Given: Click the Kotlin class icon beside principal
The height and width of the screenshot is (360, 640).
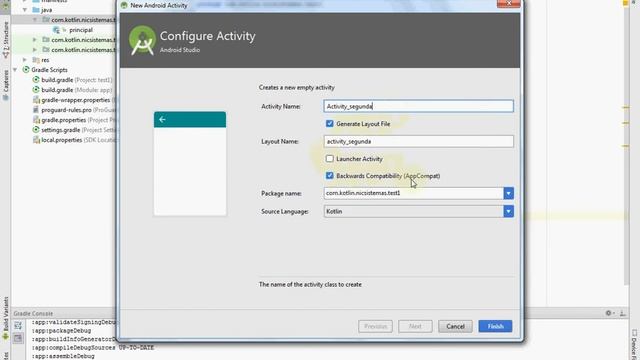Looking at the screenshot, I should (x=56, y=30).
